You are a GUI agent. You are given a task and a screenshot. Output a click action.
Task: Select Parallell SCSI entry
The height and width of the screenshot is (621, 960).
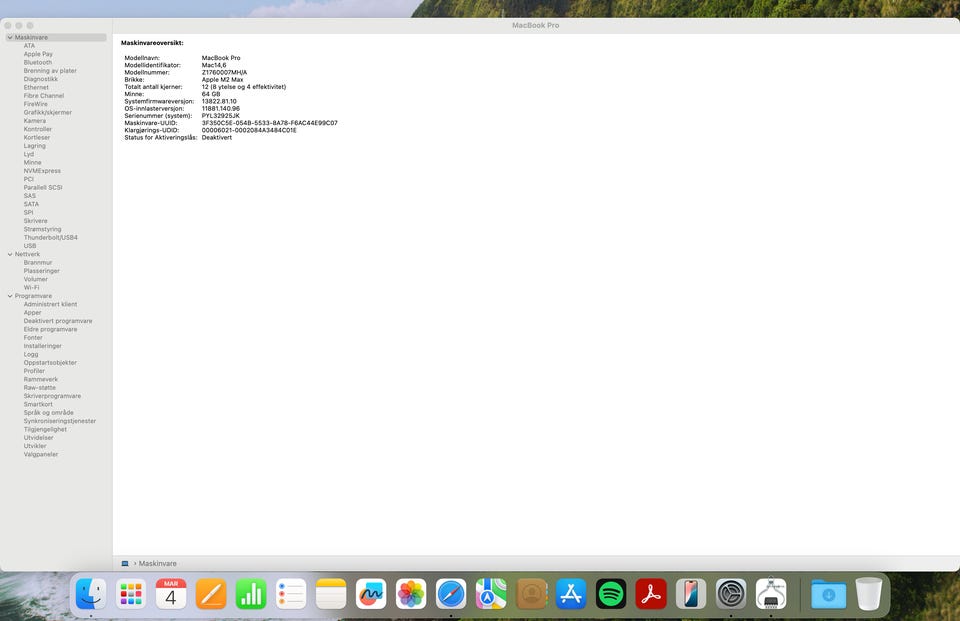coord(43,187)
